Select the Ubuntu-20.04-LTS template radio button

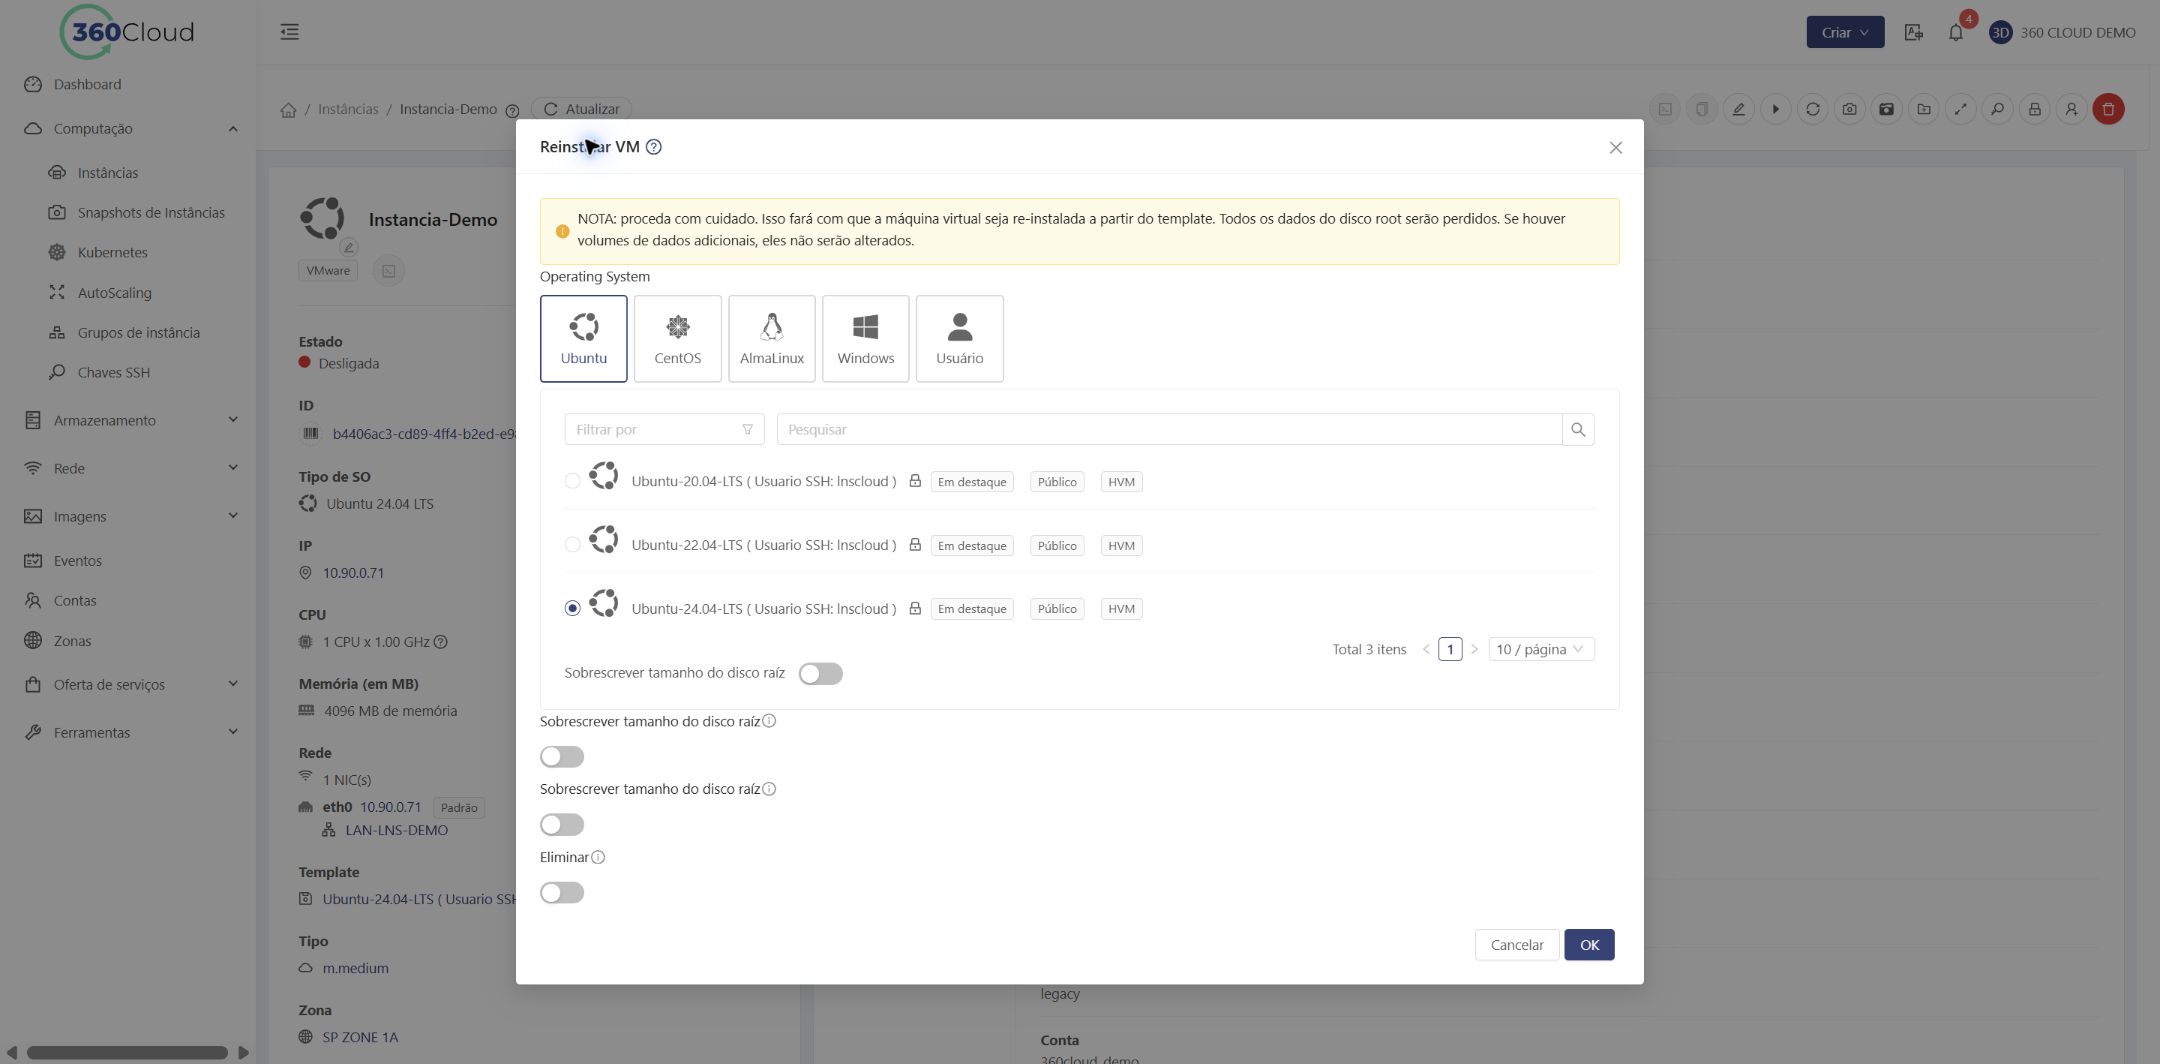coord(572,481)
